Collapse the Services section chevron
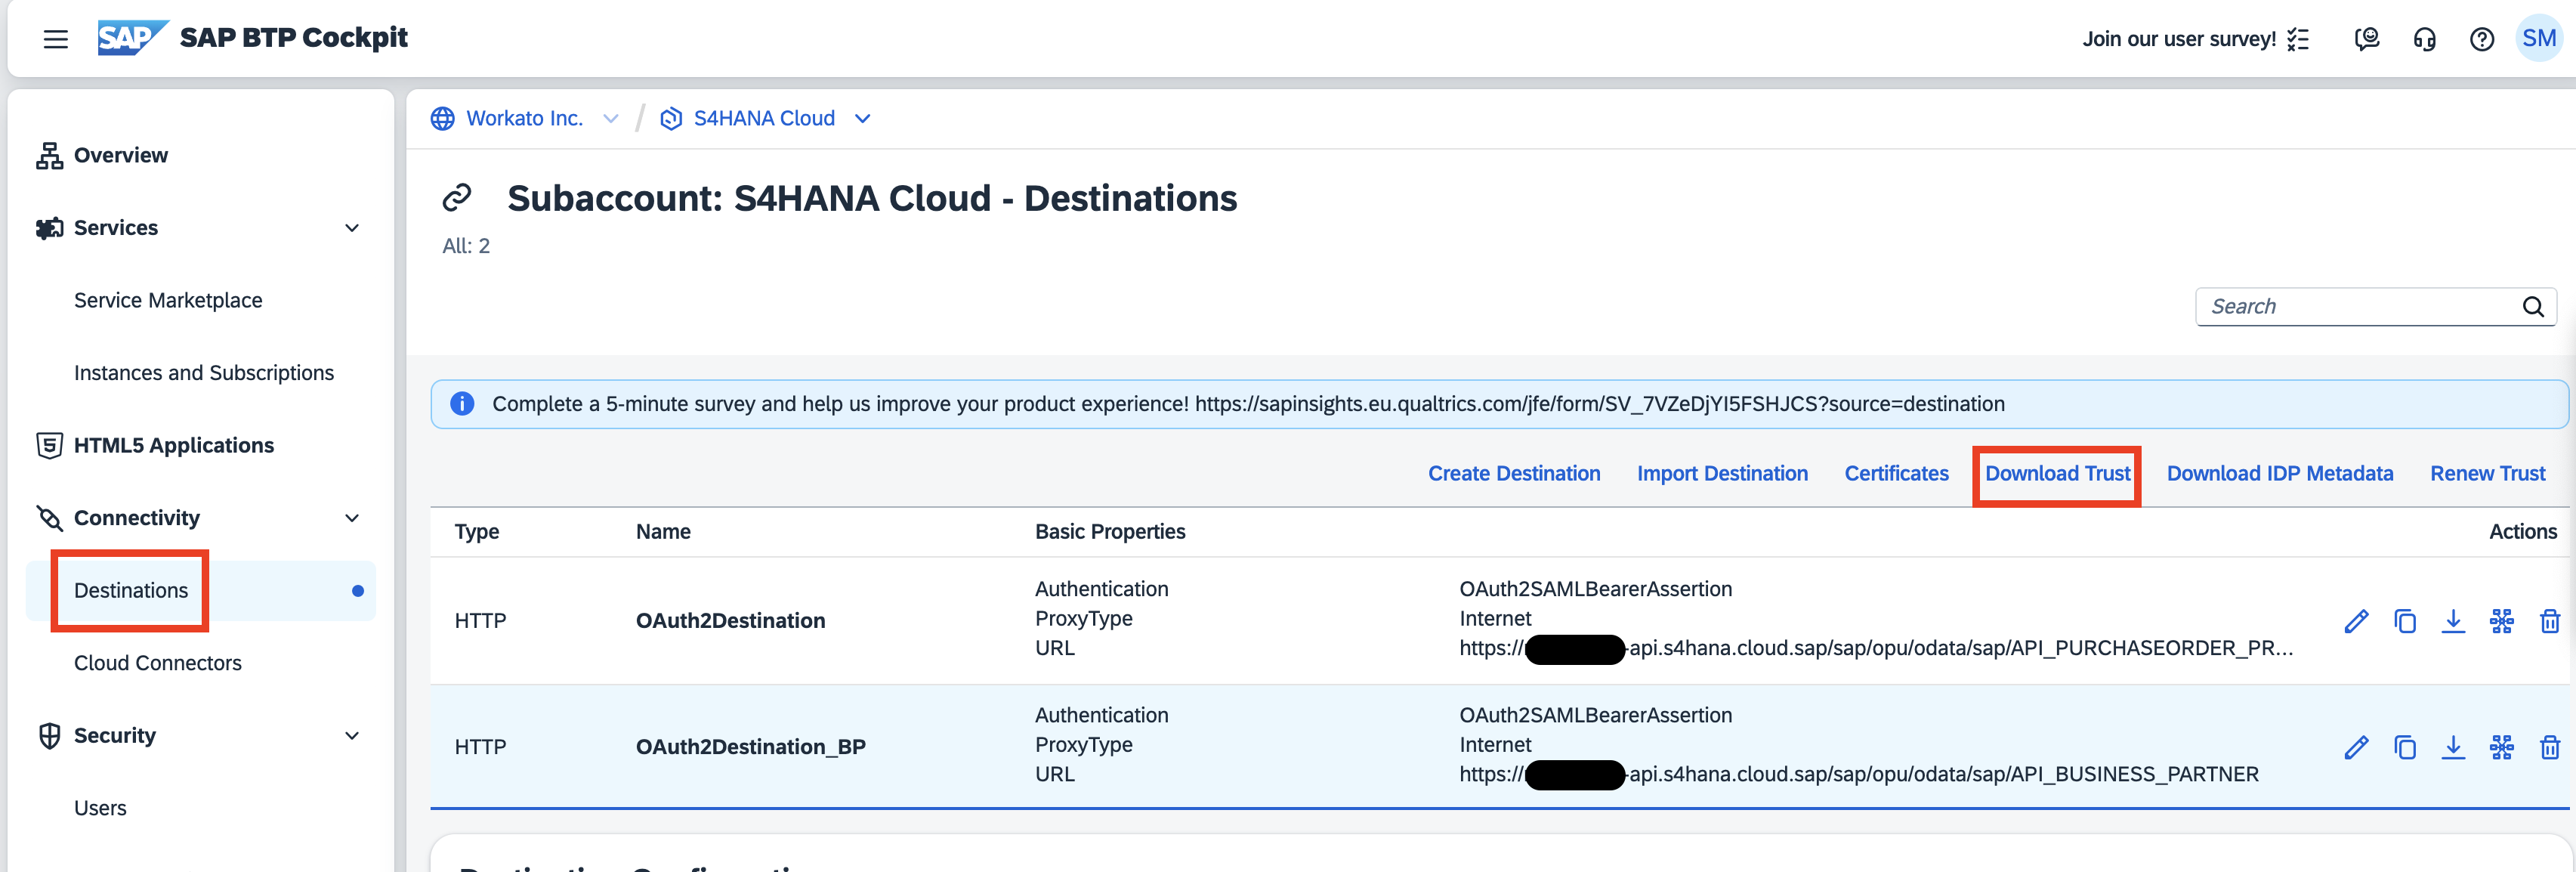 [x=352, y=228]
